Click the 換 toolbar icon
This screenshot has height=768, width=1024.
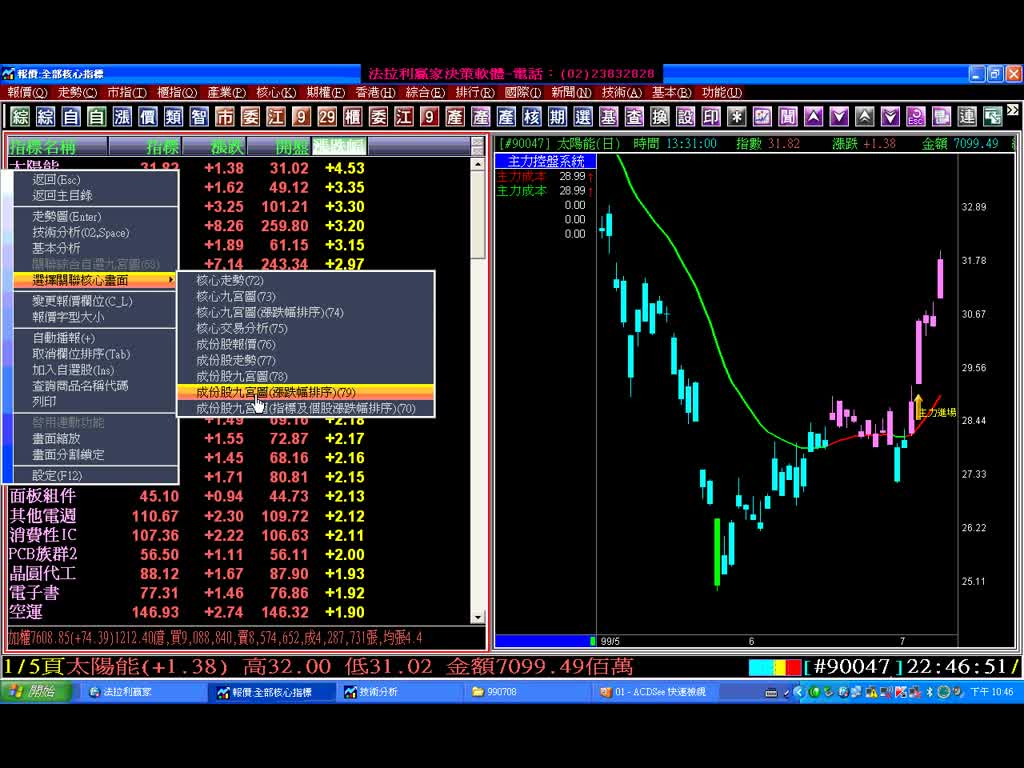click(660, 117)
